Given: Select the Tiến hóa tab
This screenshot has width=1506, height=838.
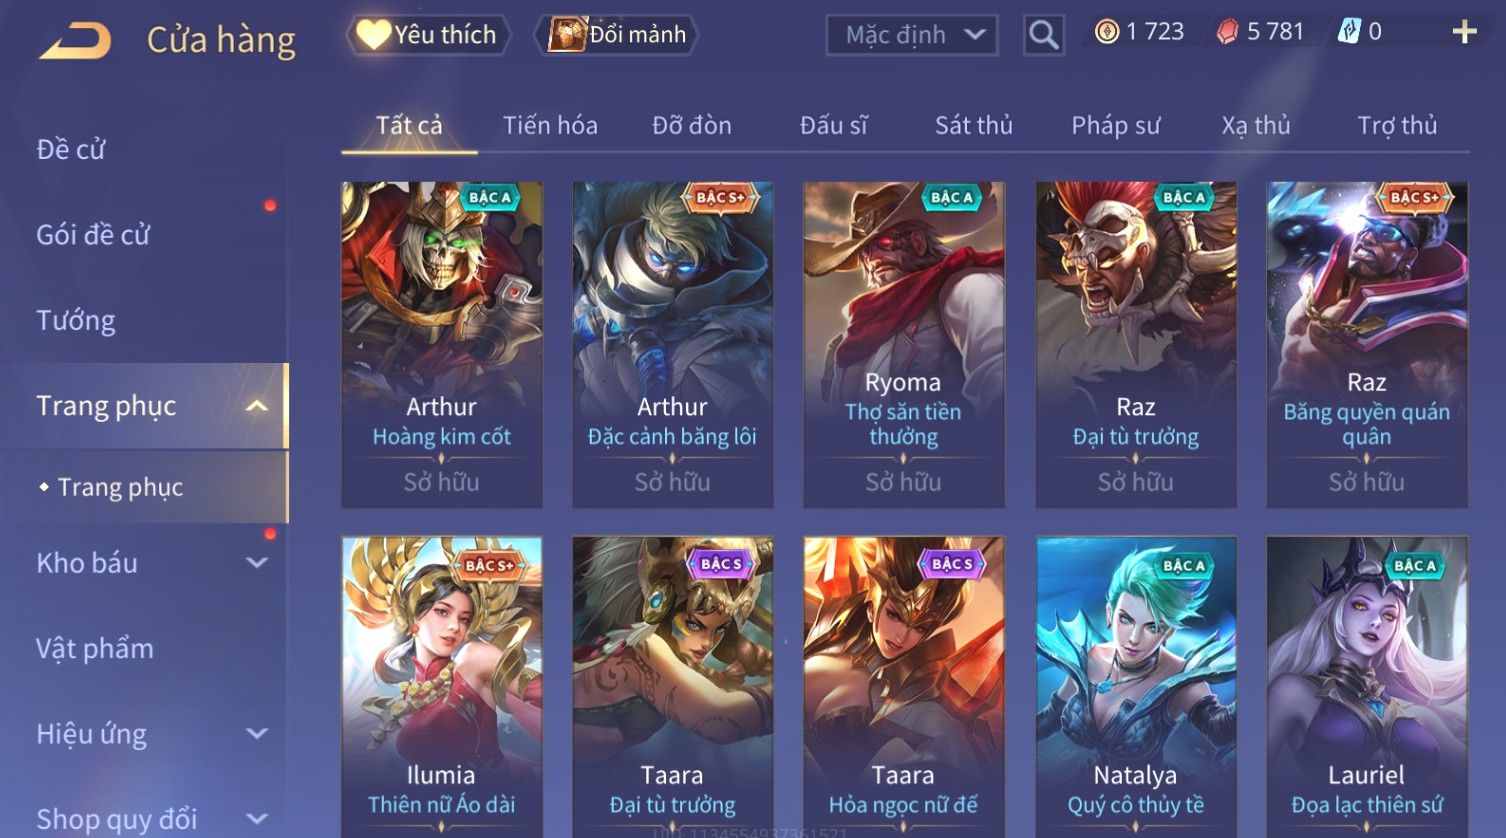Looking at the screenshot, I should 550,125.
